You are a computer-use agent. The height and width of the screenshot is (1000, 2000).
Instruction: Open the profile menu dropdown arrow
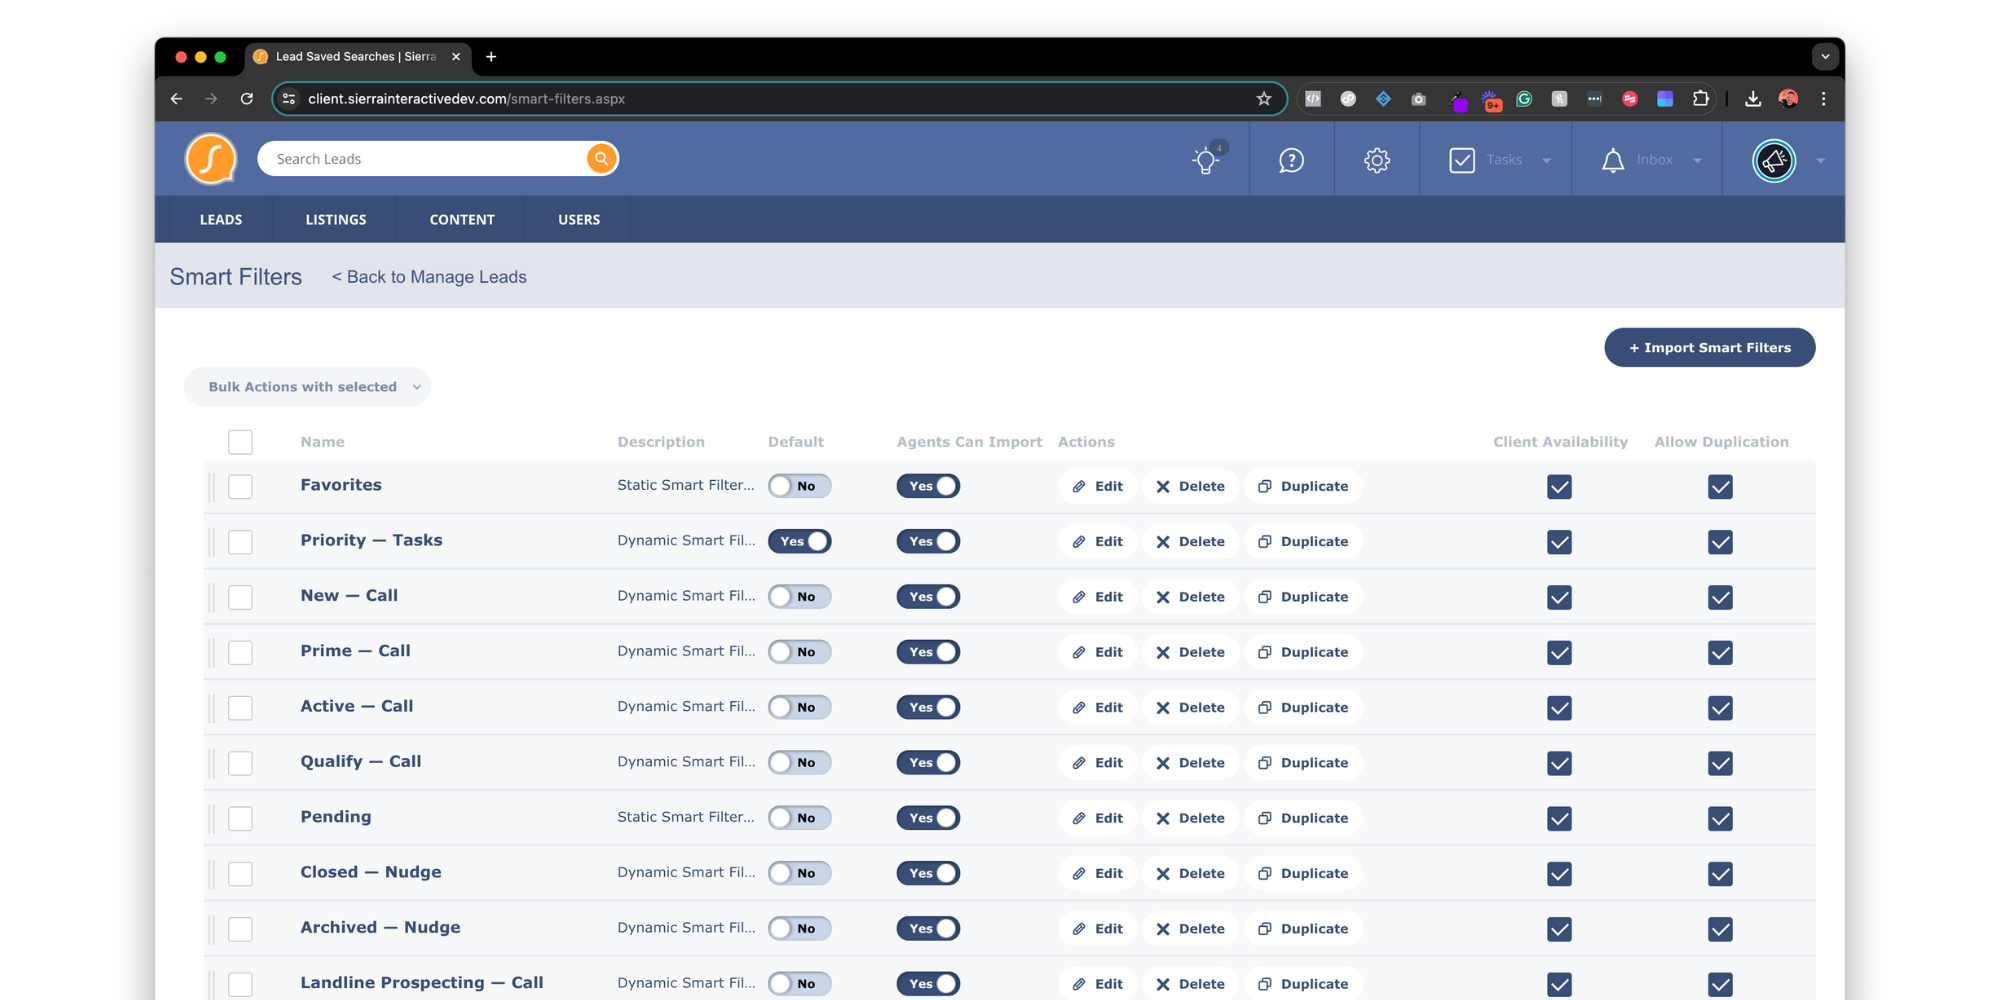tap(1820, 161)
